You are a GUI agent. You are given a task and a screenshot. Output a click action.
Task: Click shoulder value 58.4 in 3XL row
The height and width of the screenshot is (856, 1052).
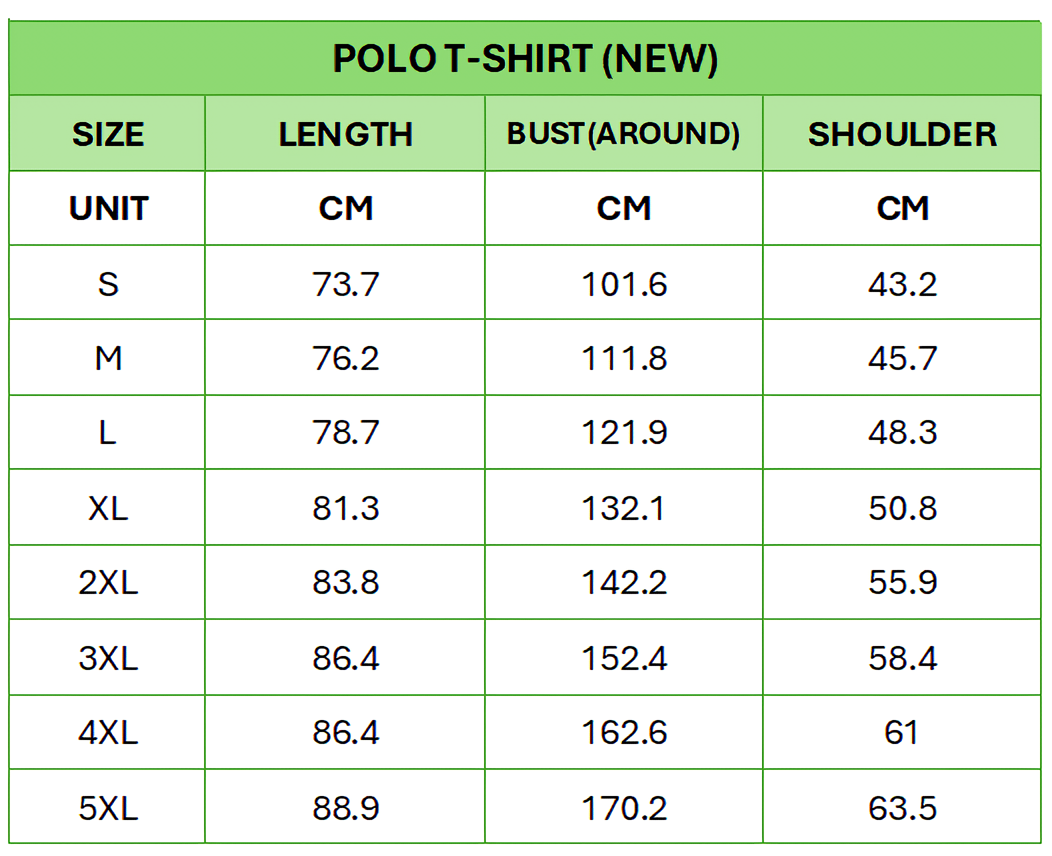902,658
